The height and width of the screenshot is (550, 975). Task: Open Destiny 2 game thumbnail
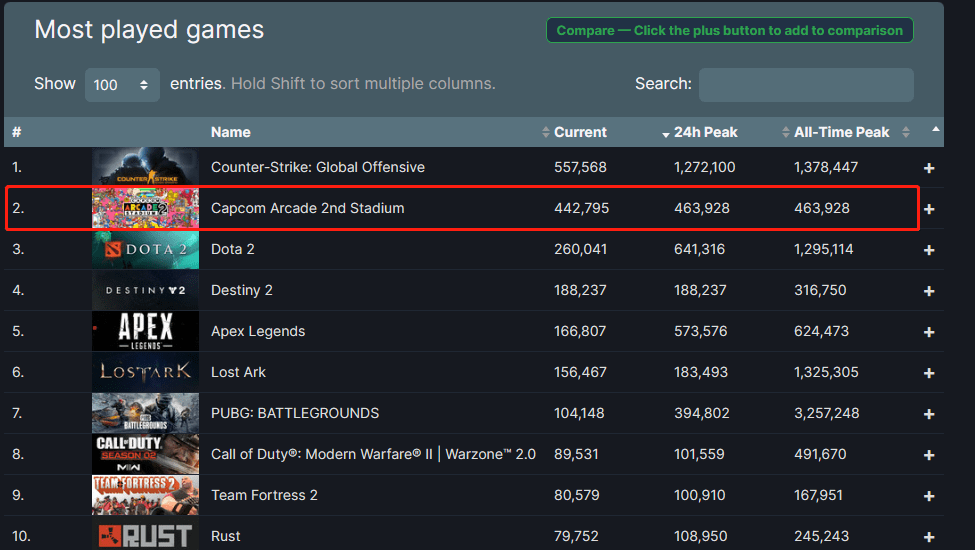(x=146, y=290)
